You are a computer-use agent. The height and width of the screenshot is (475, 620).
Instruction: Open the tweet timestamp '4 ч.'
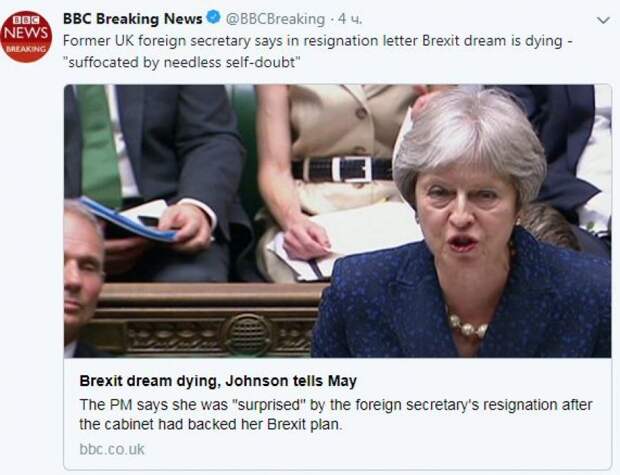click(x=350, y=19)
